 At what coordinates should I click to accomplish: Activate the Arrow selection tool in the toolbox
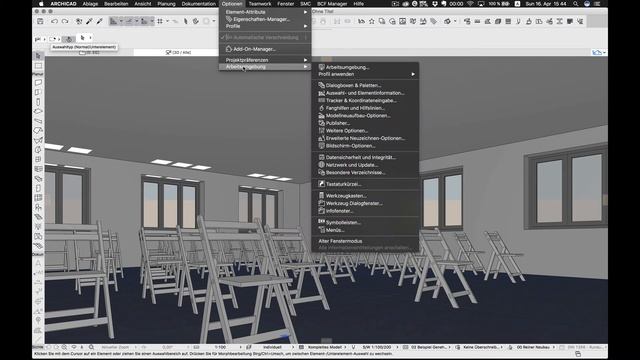pos(38,56)
